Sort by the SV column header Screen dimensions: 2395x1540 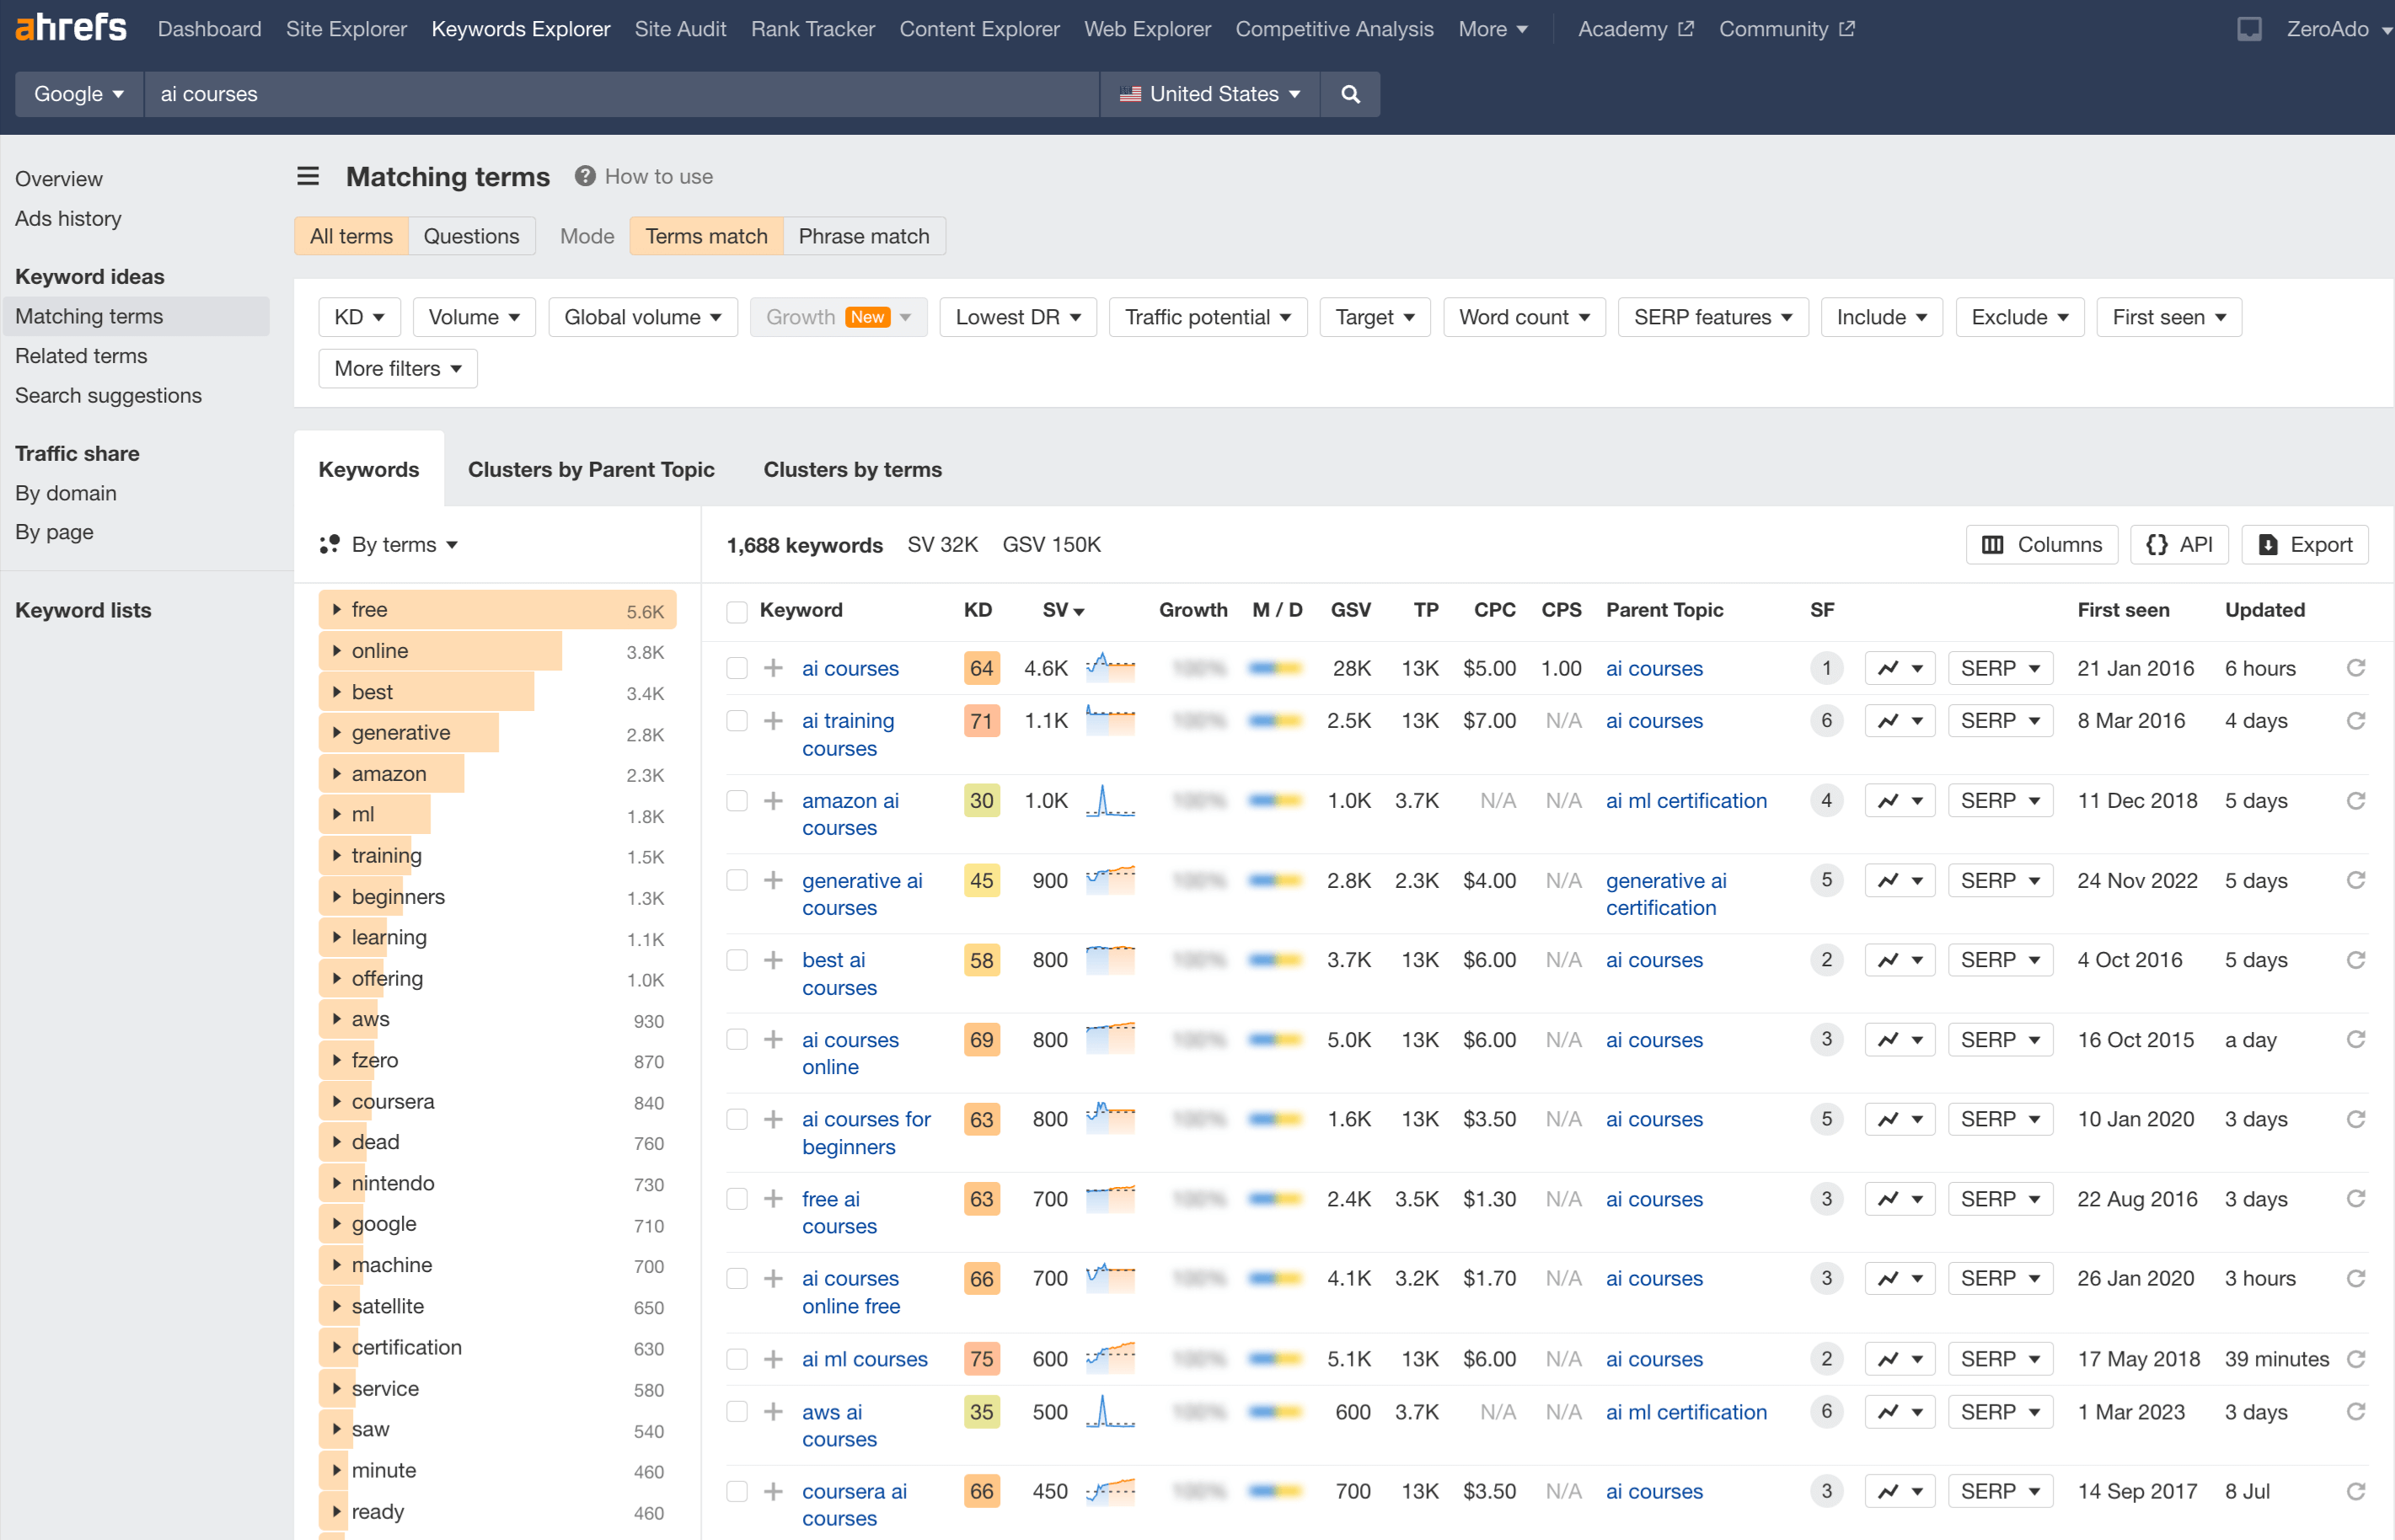1063,610
